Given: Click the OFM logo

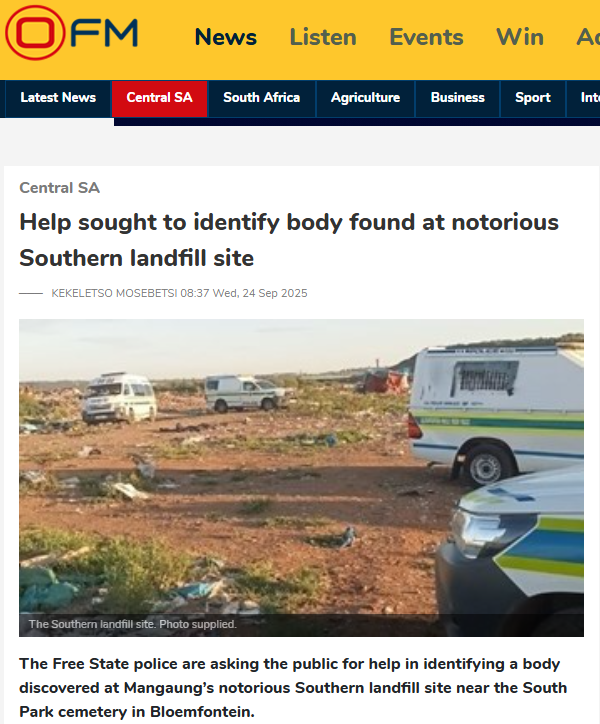Looking at the screenshot, I should [72, 33].
